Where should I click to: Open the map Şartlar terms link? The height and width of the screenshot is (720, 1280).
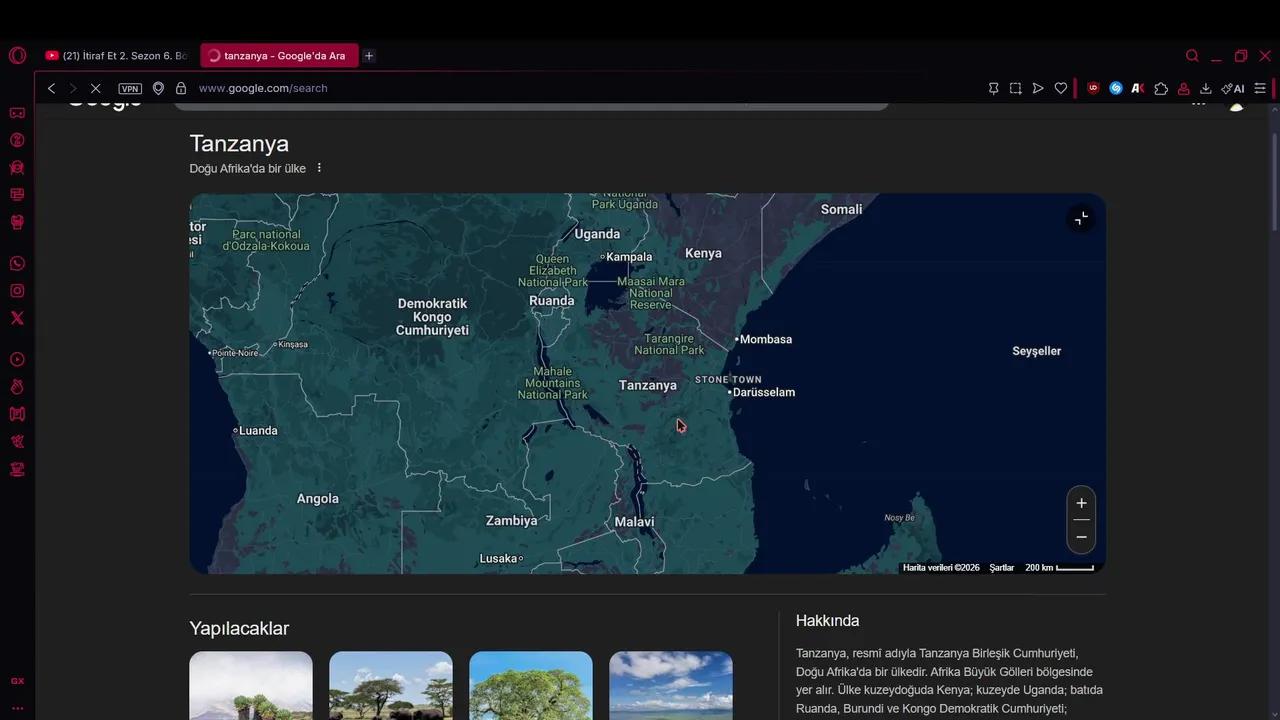1002,568
